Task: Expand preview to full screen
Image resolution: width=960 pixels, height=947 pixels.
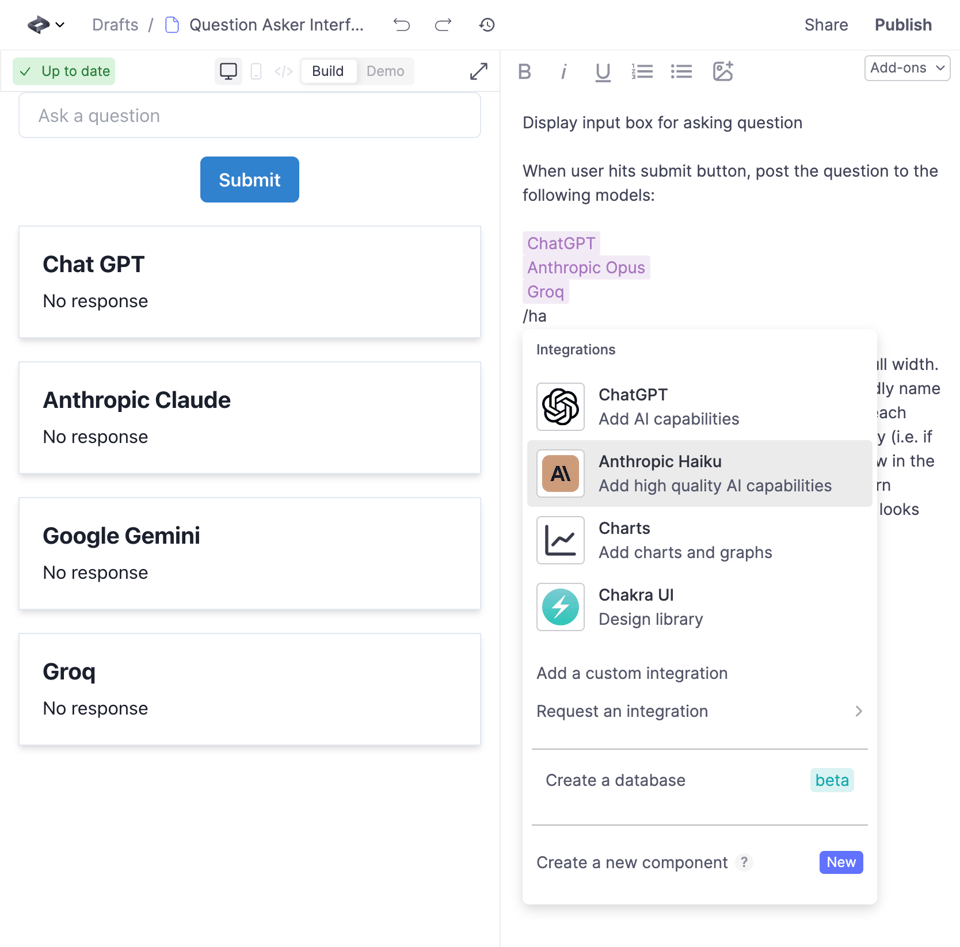Action: 479,71
